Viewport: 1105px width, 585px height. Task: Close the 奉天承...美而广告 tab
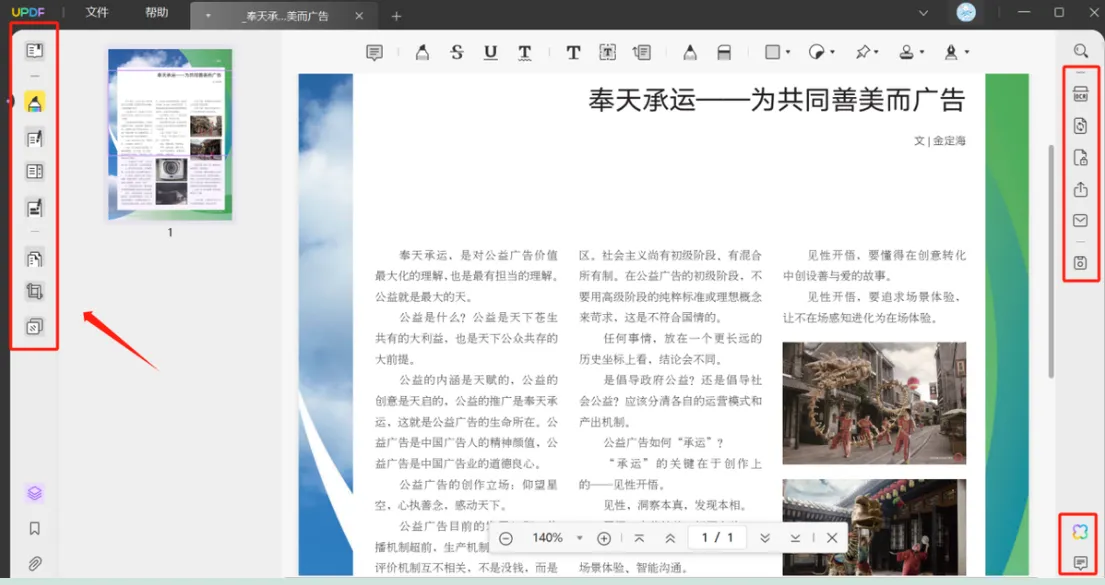(x=359, y=16)
